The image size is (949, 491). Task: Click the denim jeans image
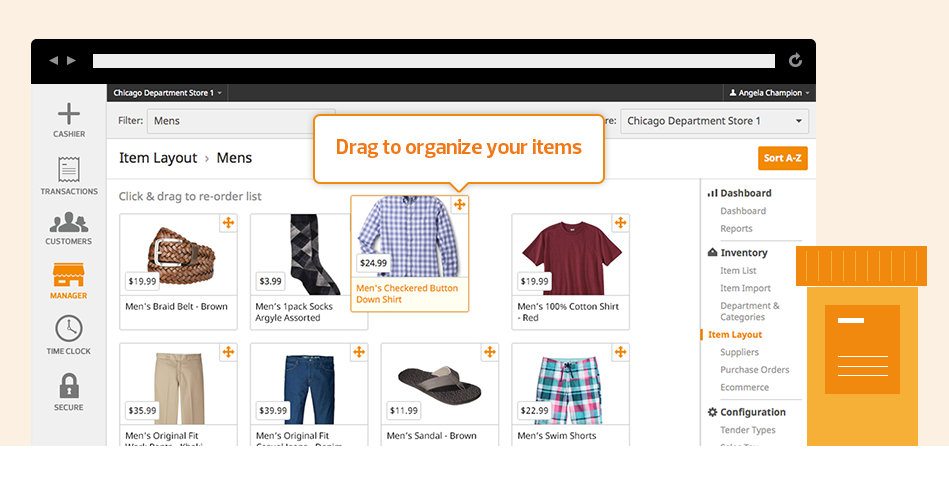pos(309,389)
